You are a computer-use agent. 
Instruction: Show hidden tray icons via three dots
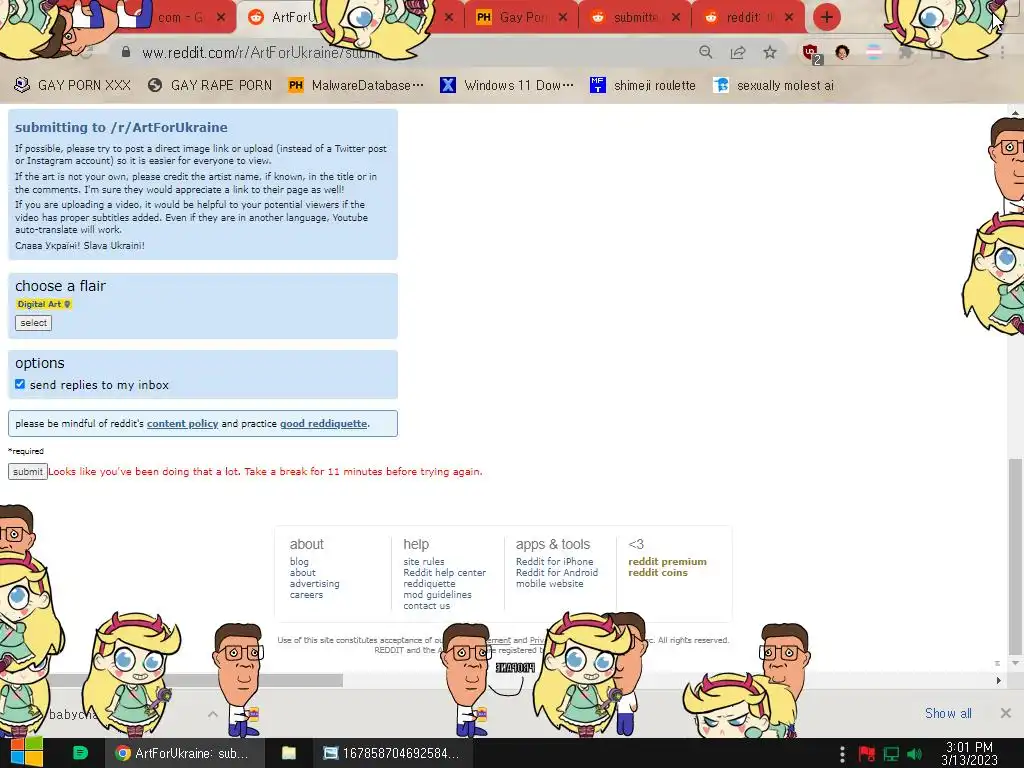click(x=842, y=754)
